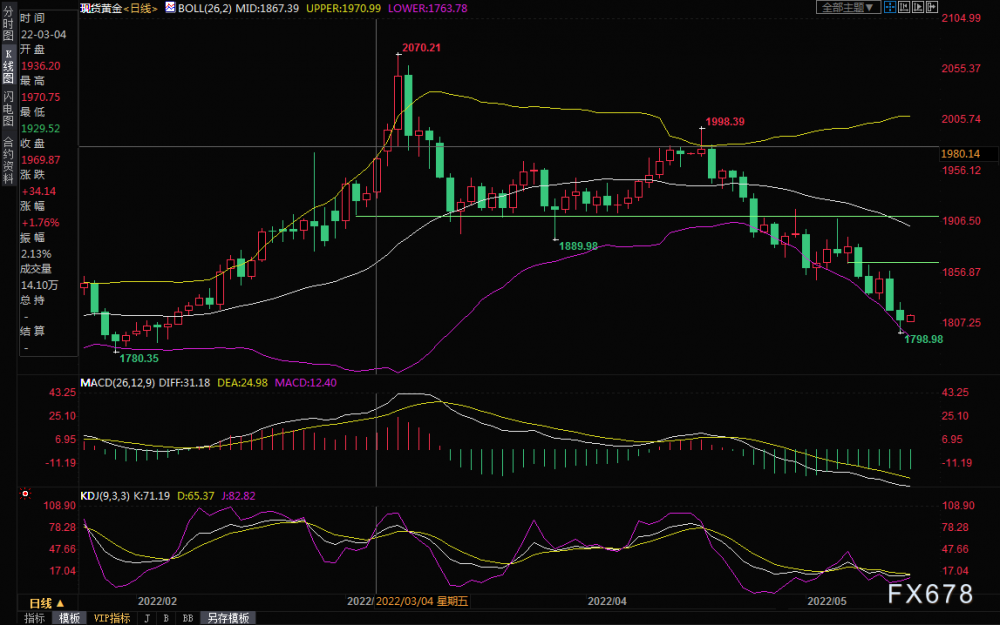The width and height of the screenshot is (1000, 625).
Task: Open the 全部主题 dropdown
Action: (x=849, y=8)
